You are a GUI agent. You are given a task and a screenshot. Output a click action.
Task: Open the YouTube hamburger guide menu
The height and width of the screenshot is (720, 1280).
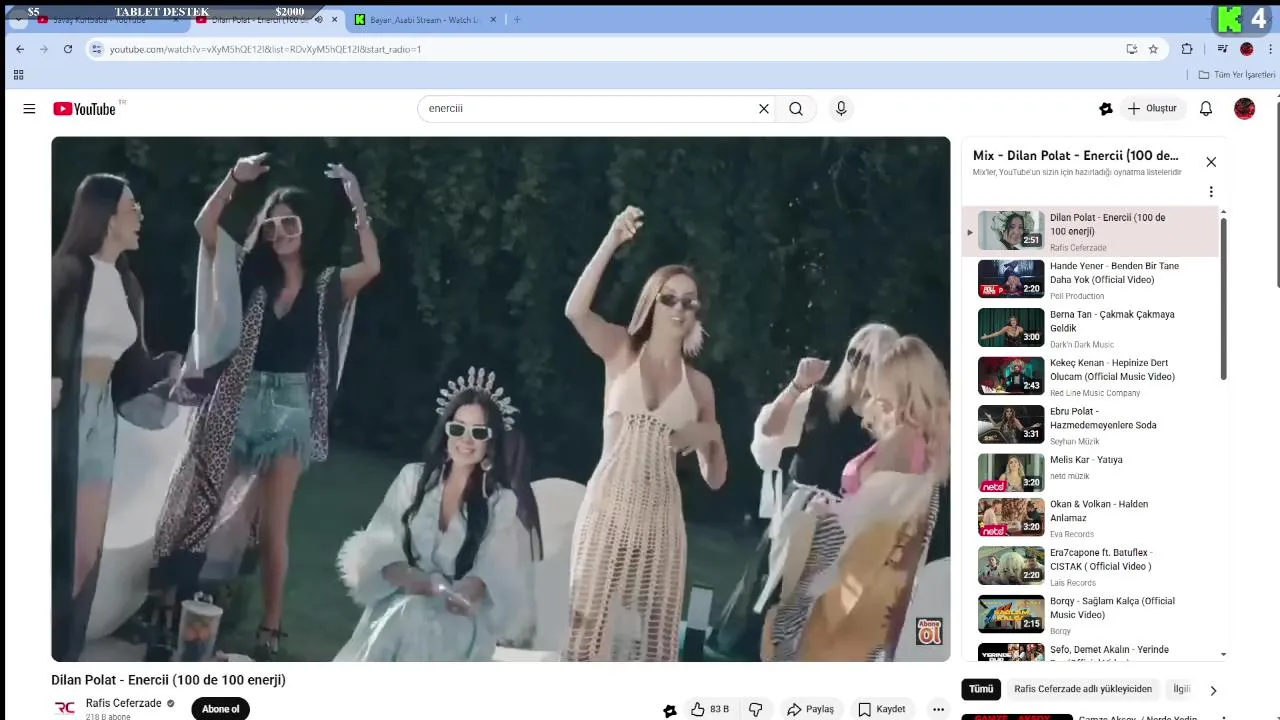(29, 109)
